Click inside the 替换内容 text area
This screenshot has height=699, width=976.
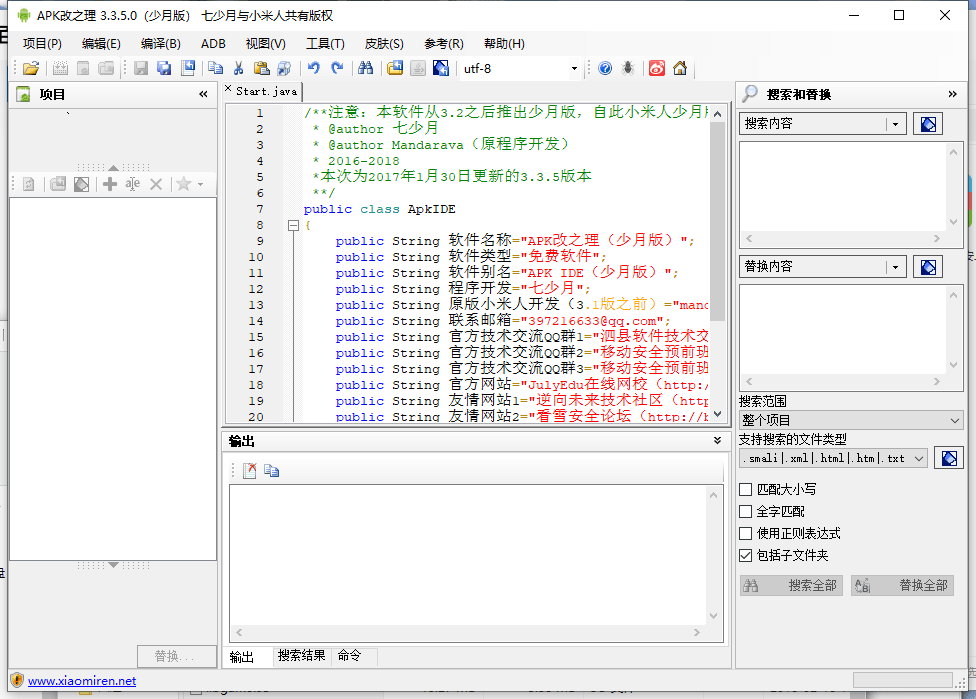pyautogui.click(x=843, y=330)
